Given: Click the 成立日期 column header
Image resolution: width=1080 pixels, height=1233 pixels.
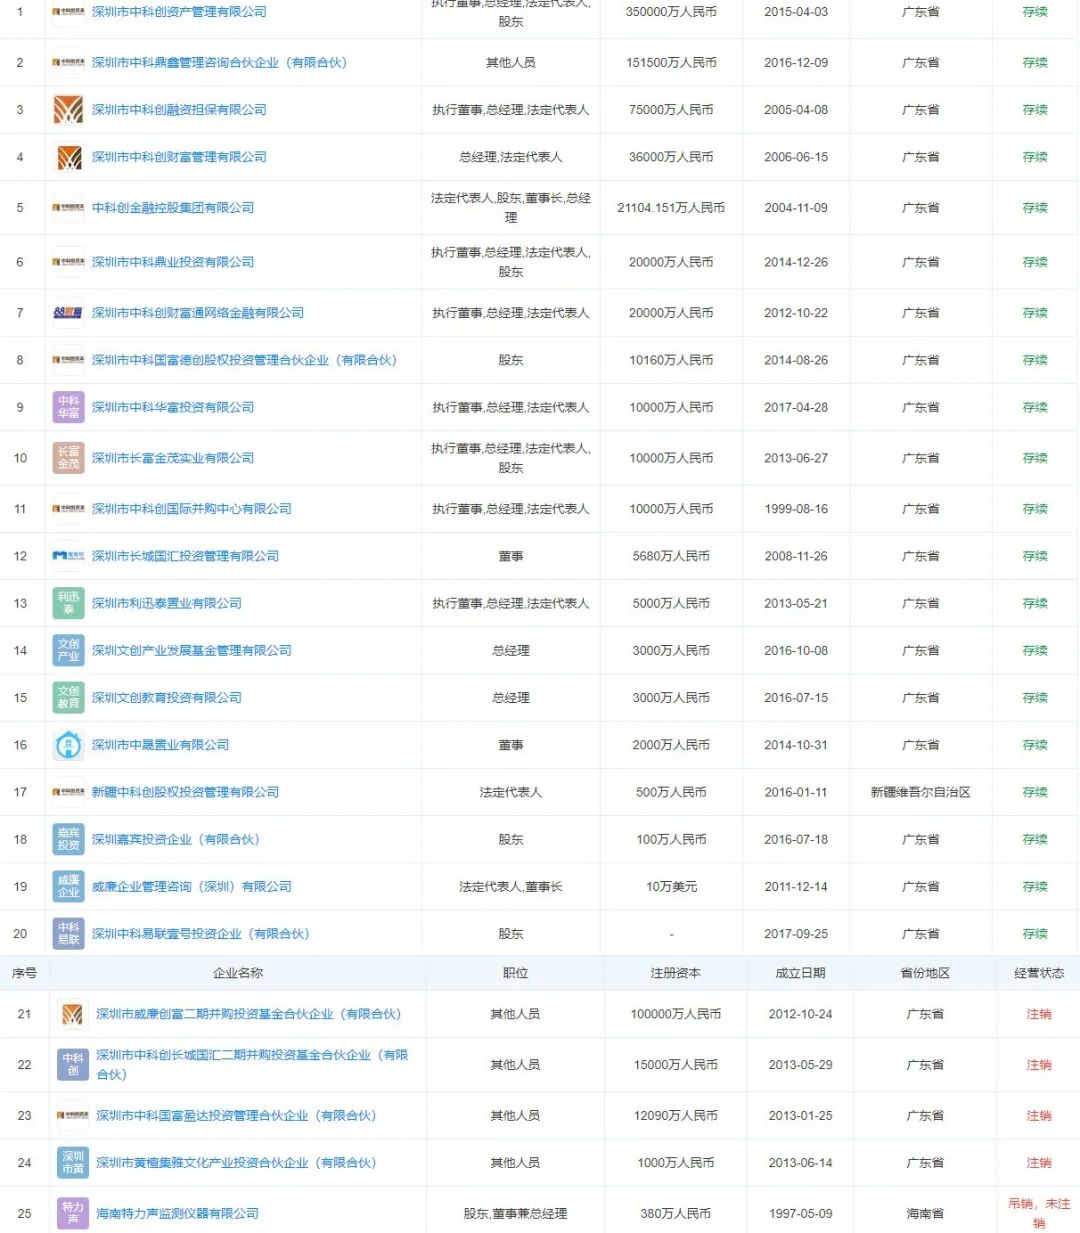Looking at the screenshot, I should [800, 973].
